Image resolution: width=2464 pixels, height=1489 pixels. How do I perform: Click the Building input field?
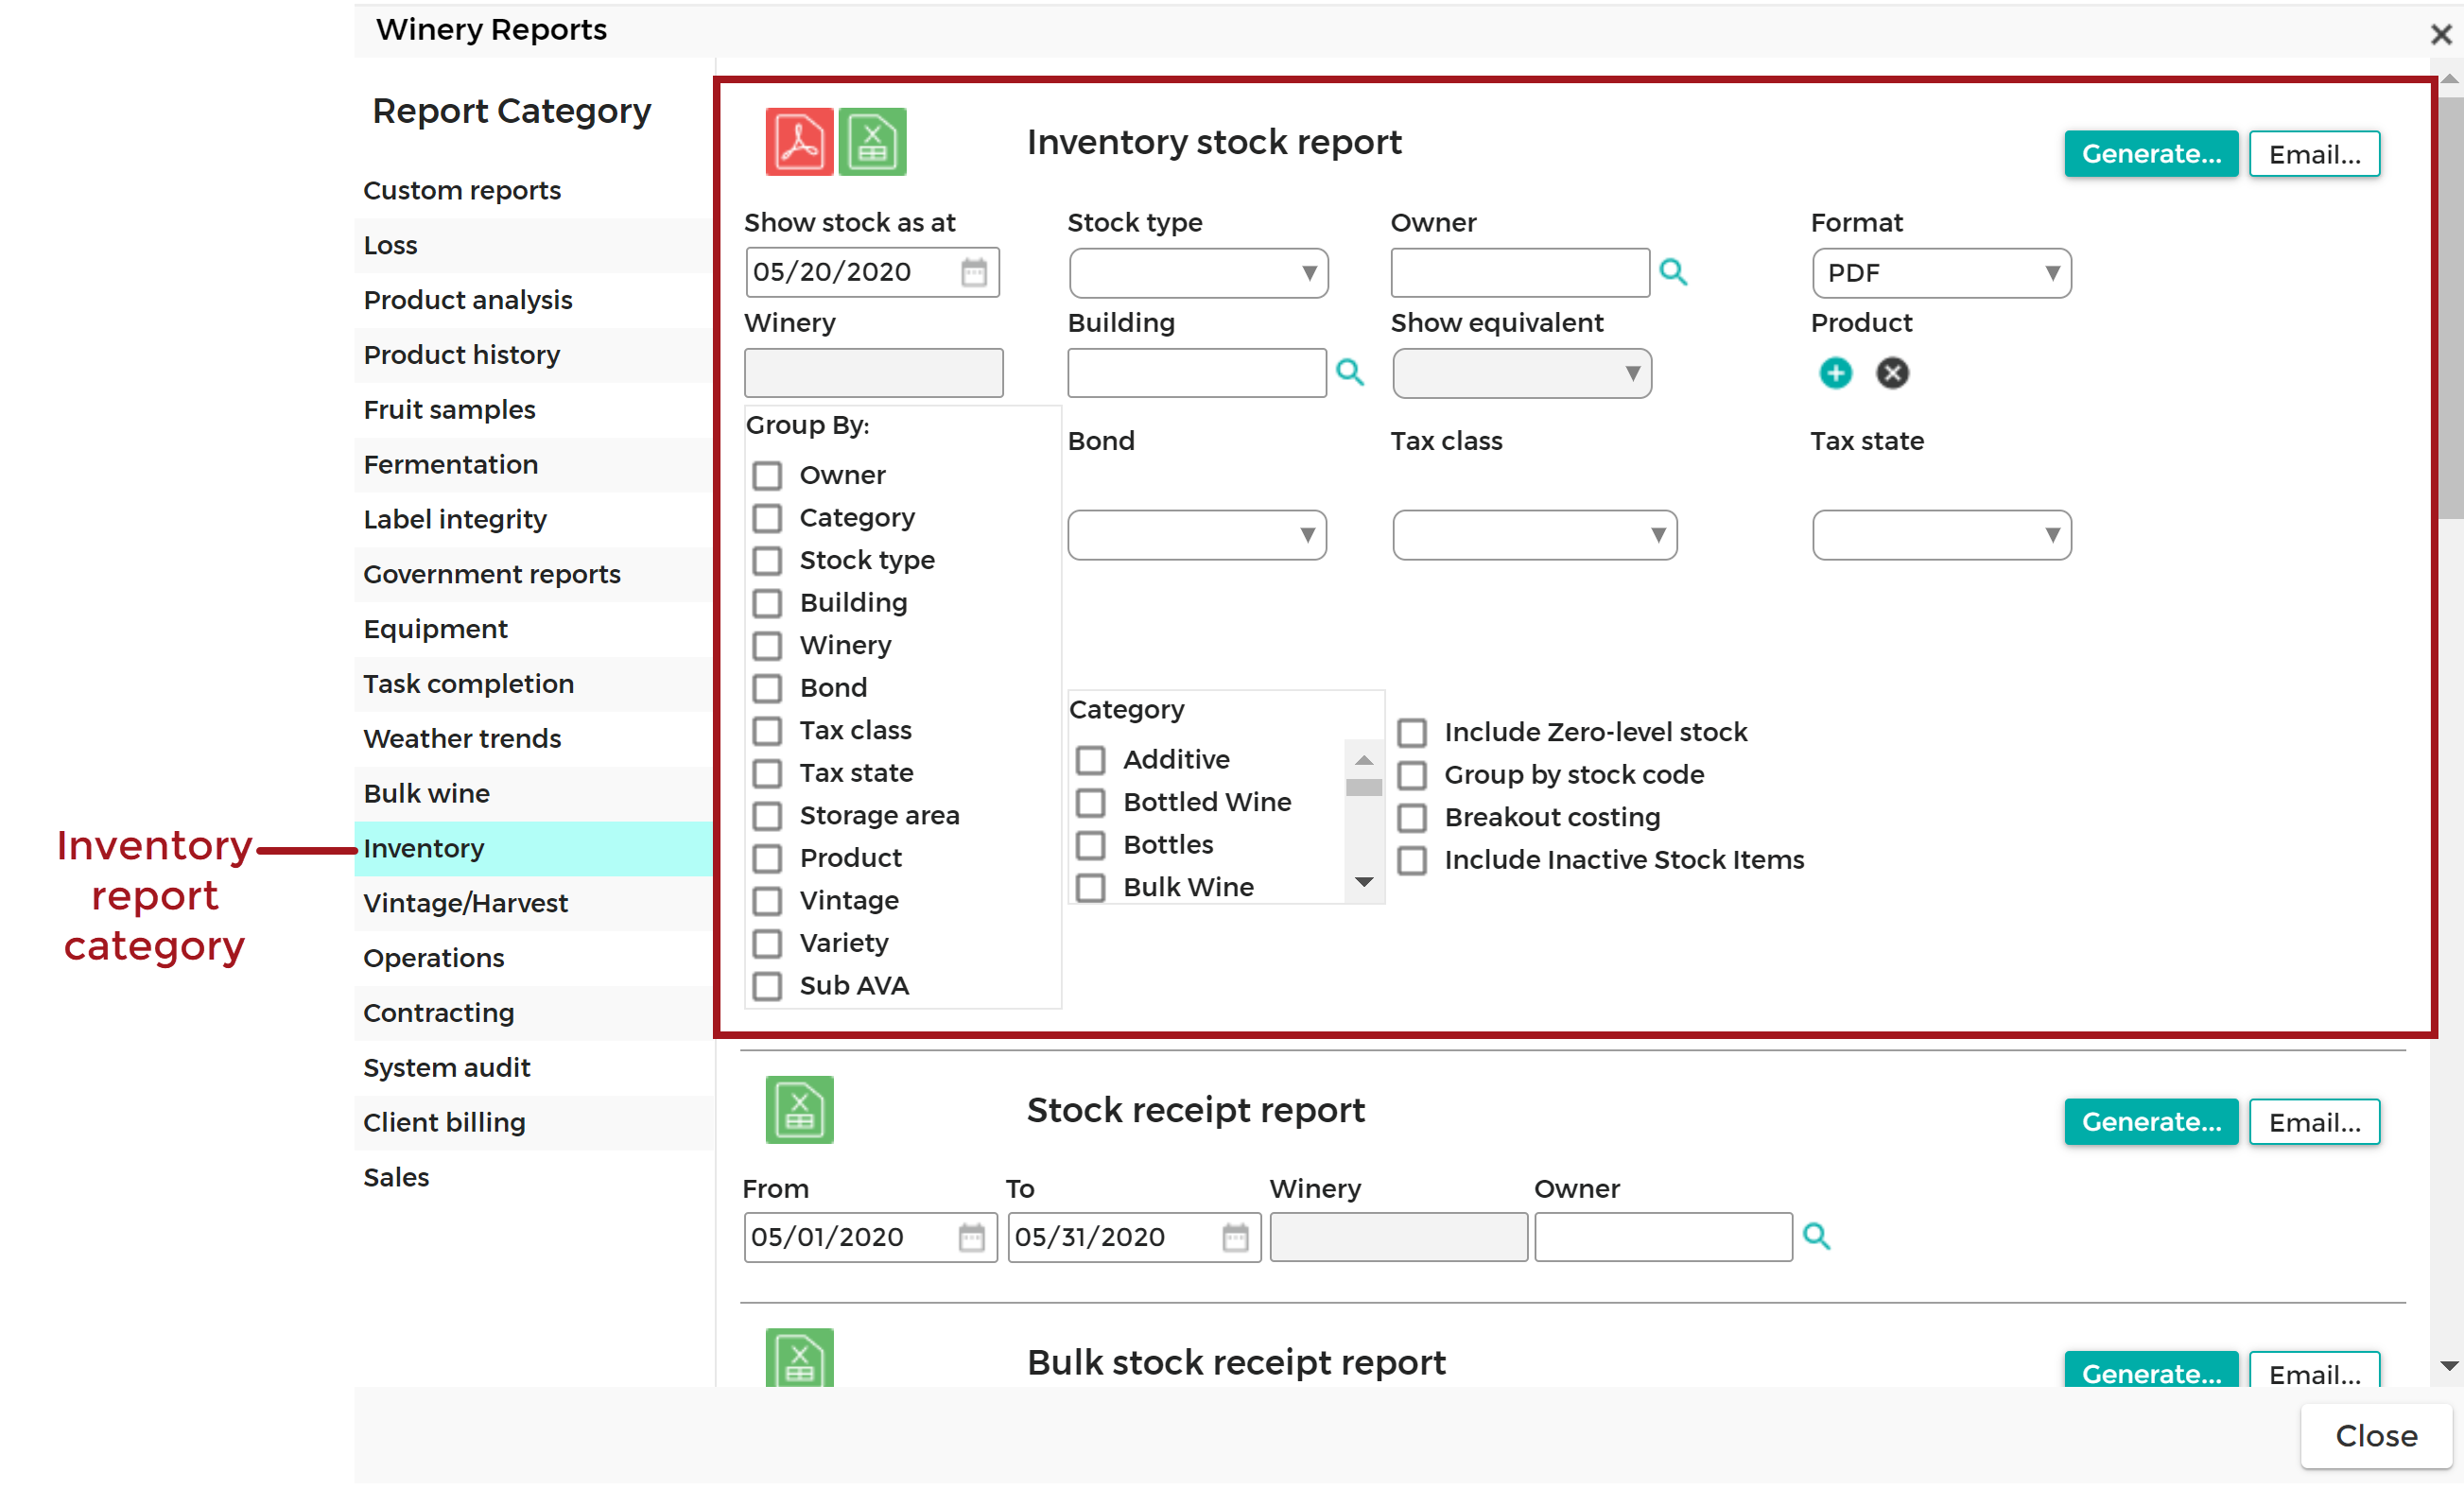tap(1196, 373)
